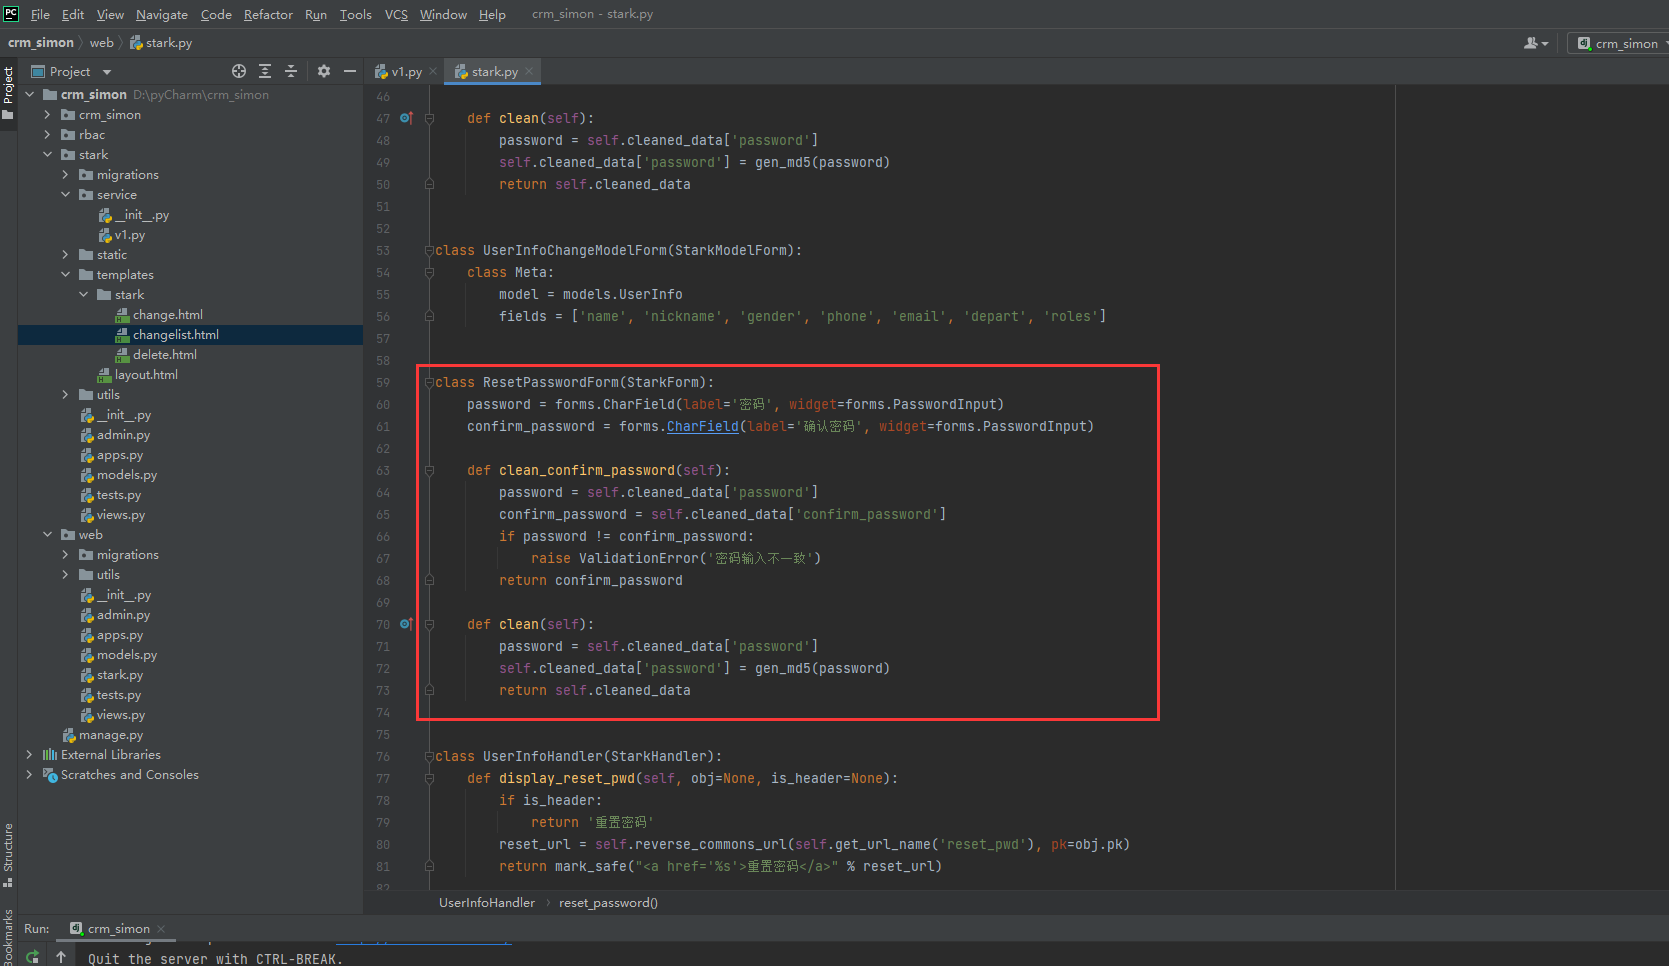Fold the display_reset_pwd method at line 77
Image resolution: width=1669 pixels, height=966 pixels.
429,778
